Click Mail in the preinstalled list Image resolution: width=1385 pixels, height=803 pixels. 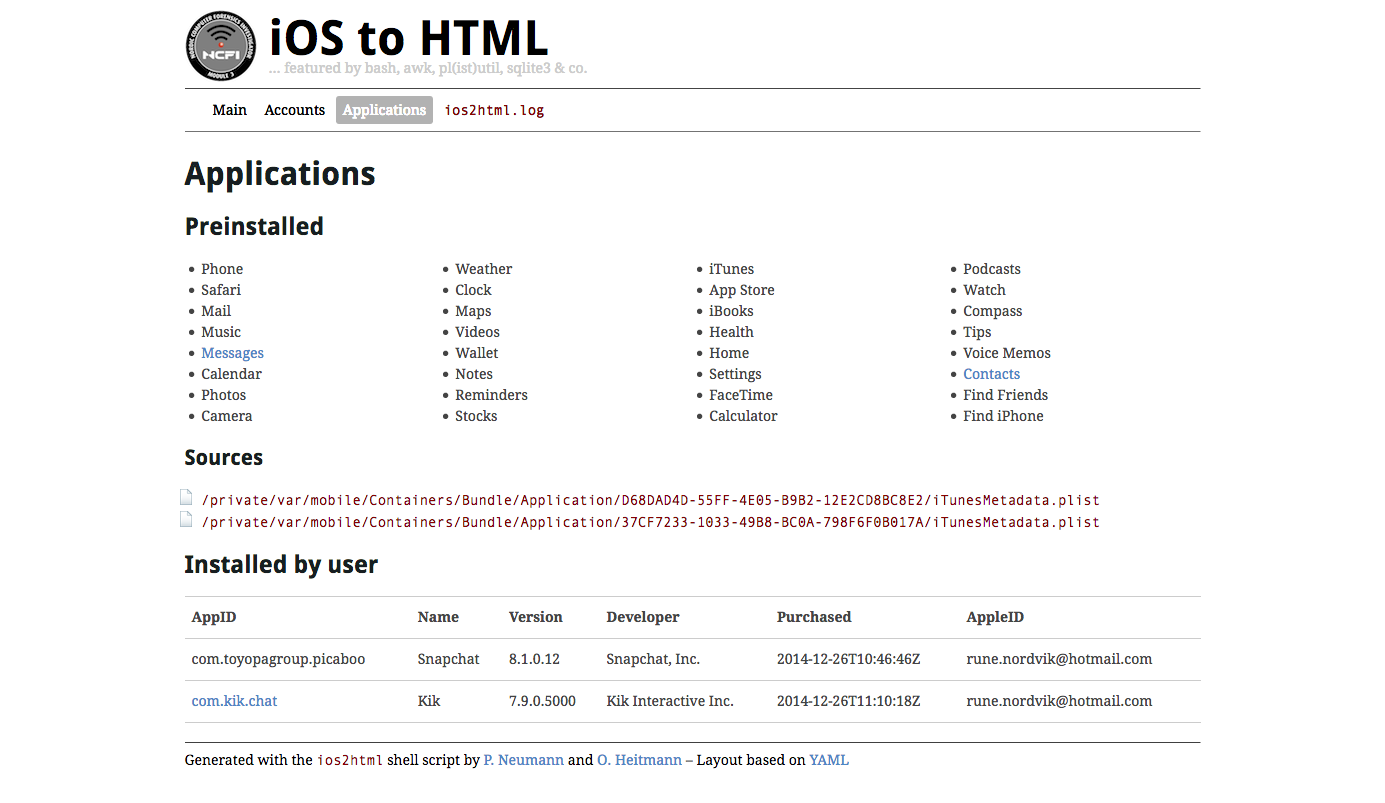pyautogui.click(x=216, y=311)
